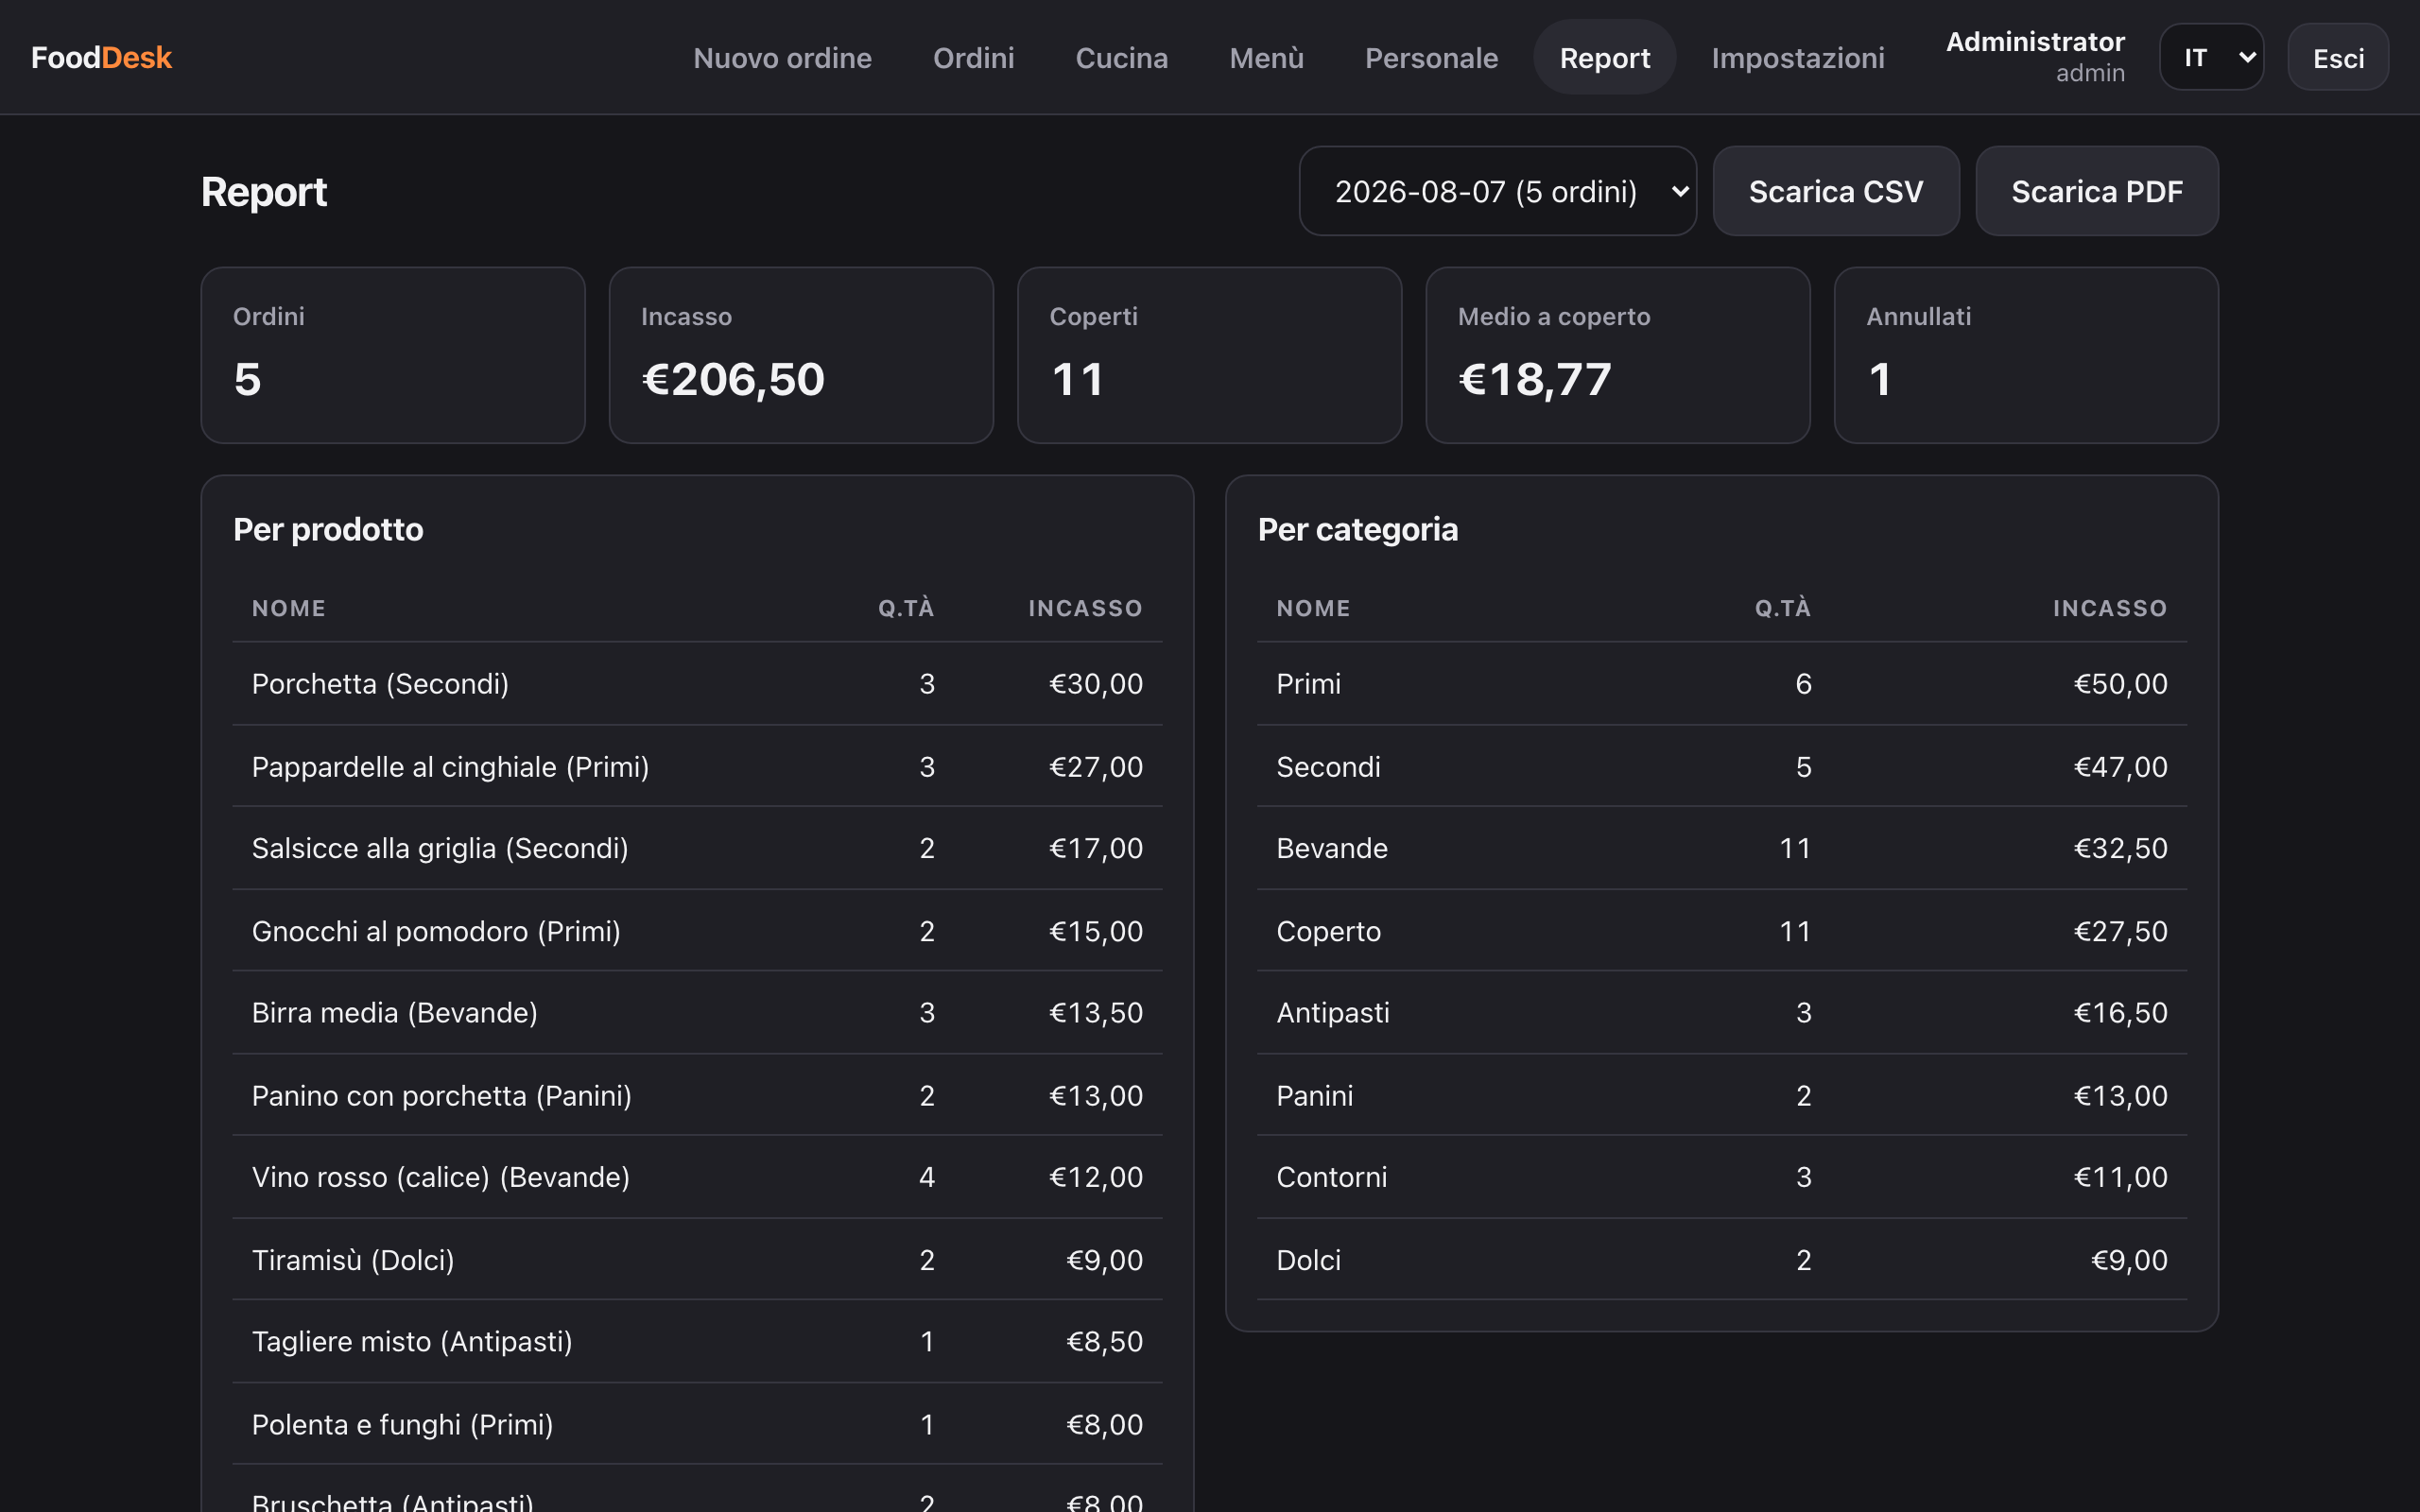Viewport: 2420px width, 1512px height.
Task: Select the Contorni category row
Action: [1722, 1177]
